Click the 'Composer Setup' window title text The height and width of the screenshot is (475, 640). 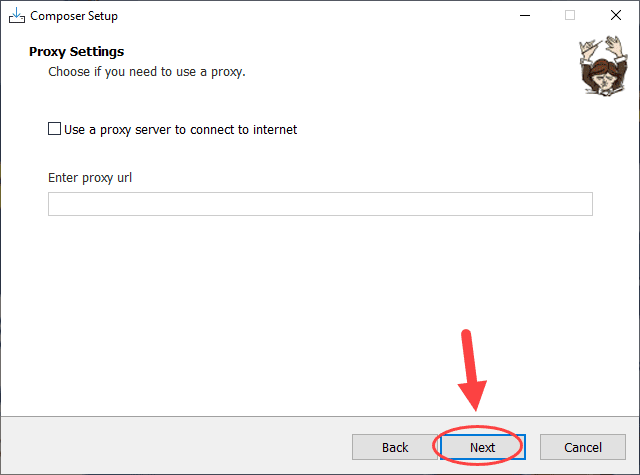74,16
